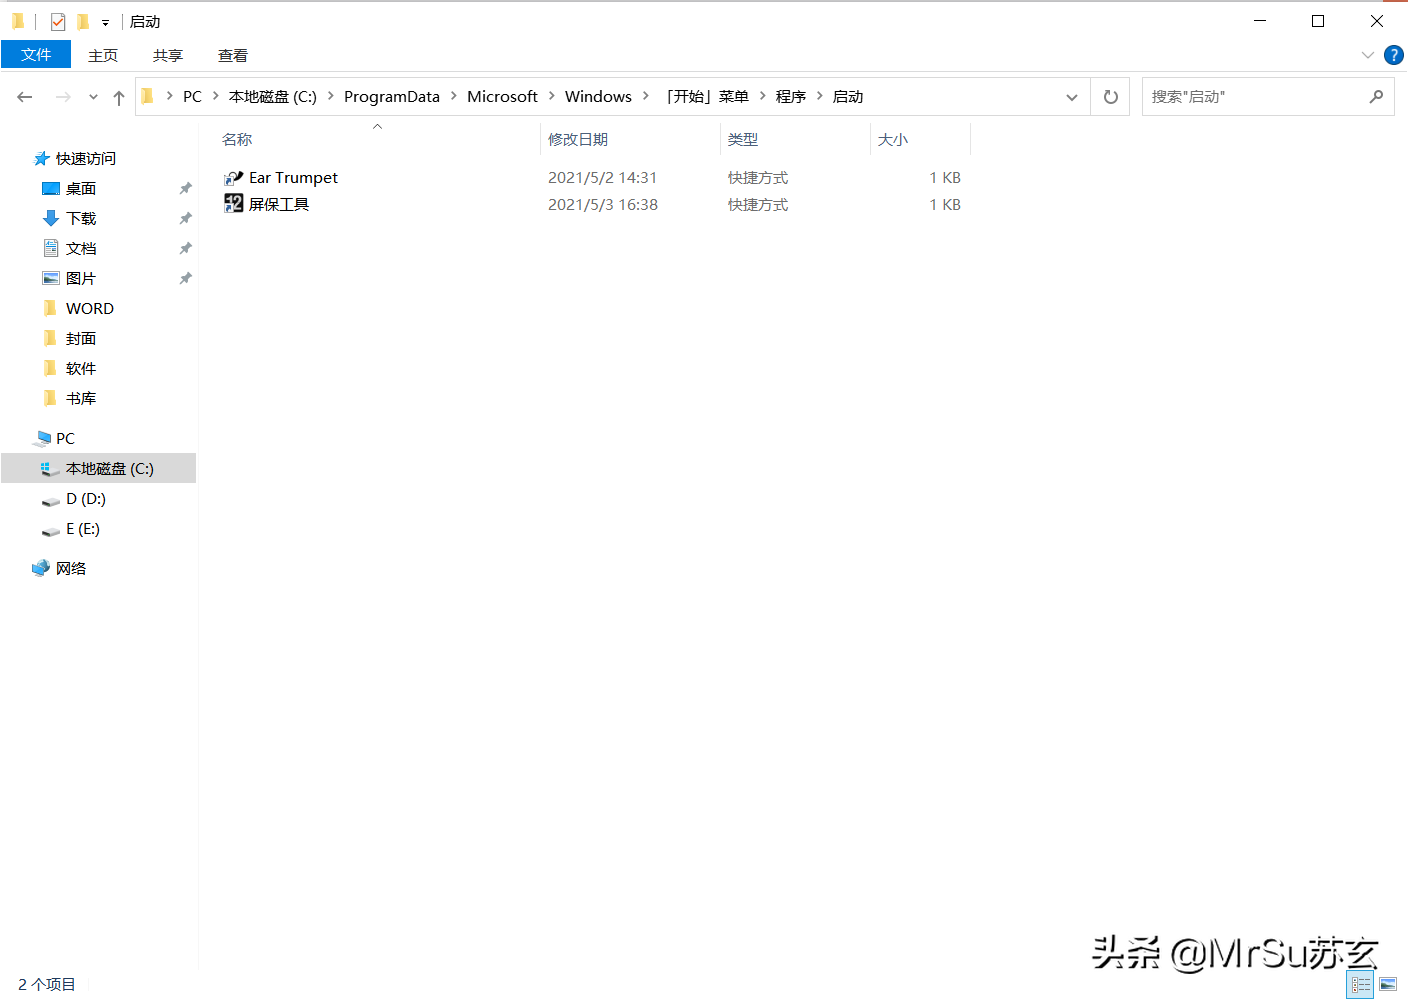
Task: Click the New Folder quick access toolbar icon
Action: tap(83, 21)
